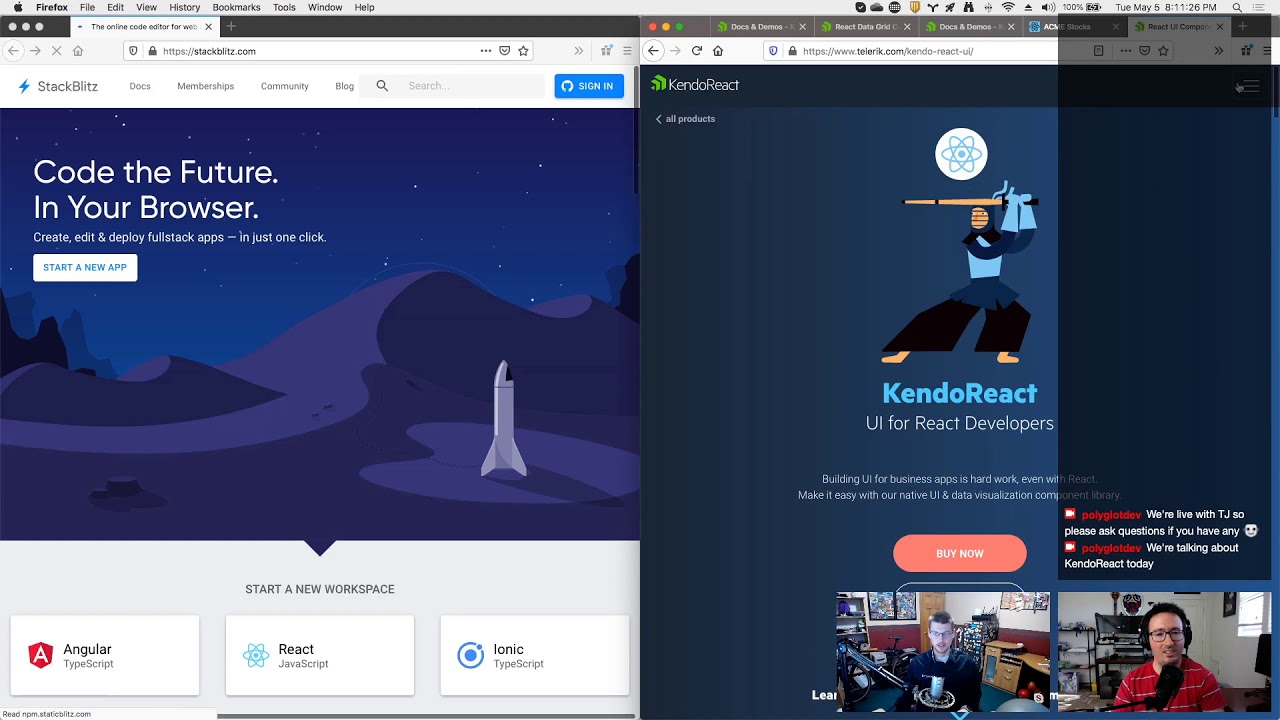The image size is (1280, 720).
Task: Click the Angular shield icon
Action: pyautogui.click(x=40, y=655)
